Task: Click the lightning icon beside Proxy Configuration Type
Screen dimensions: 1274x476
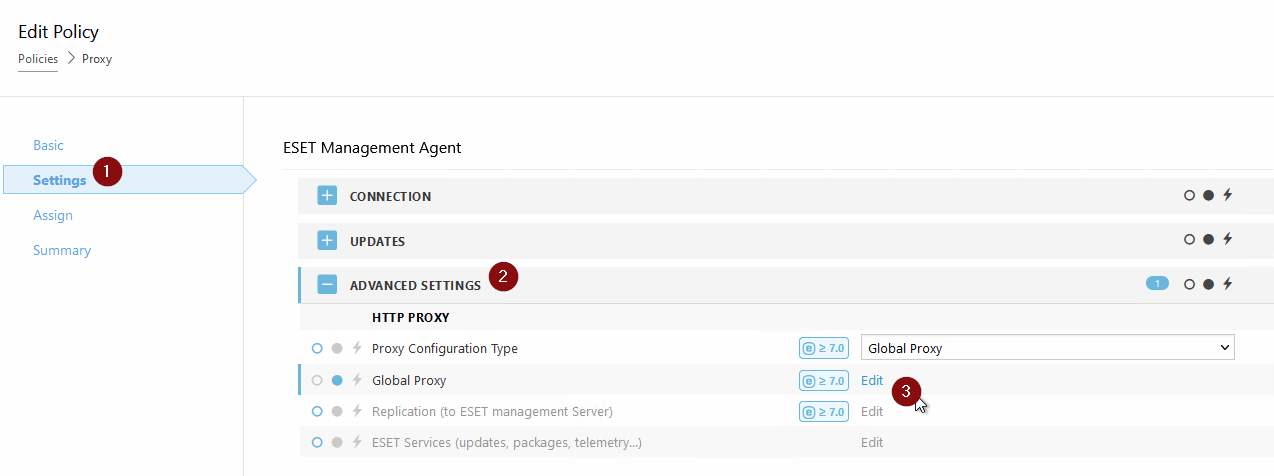Action: coord(357,348)
